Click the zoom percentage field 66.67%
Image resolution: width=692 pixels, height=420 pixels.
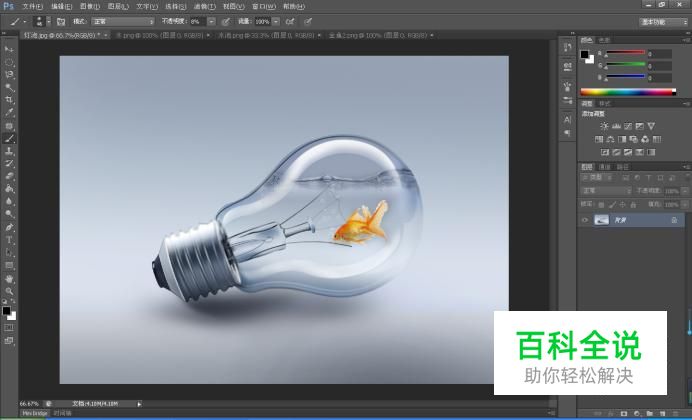coord(29,404)
